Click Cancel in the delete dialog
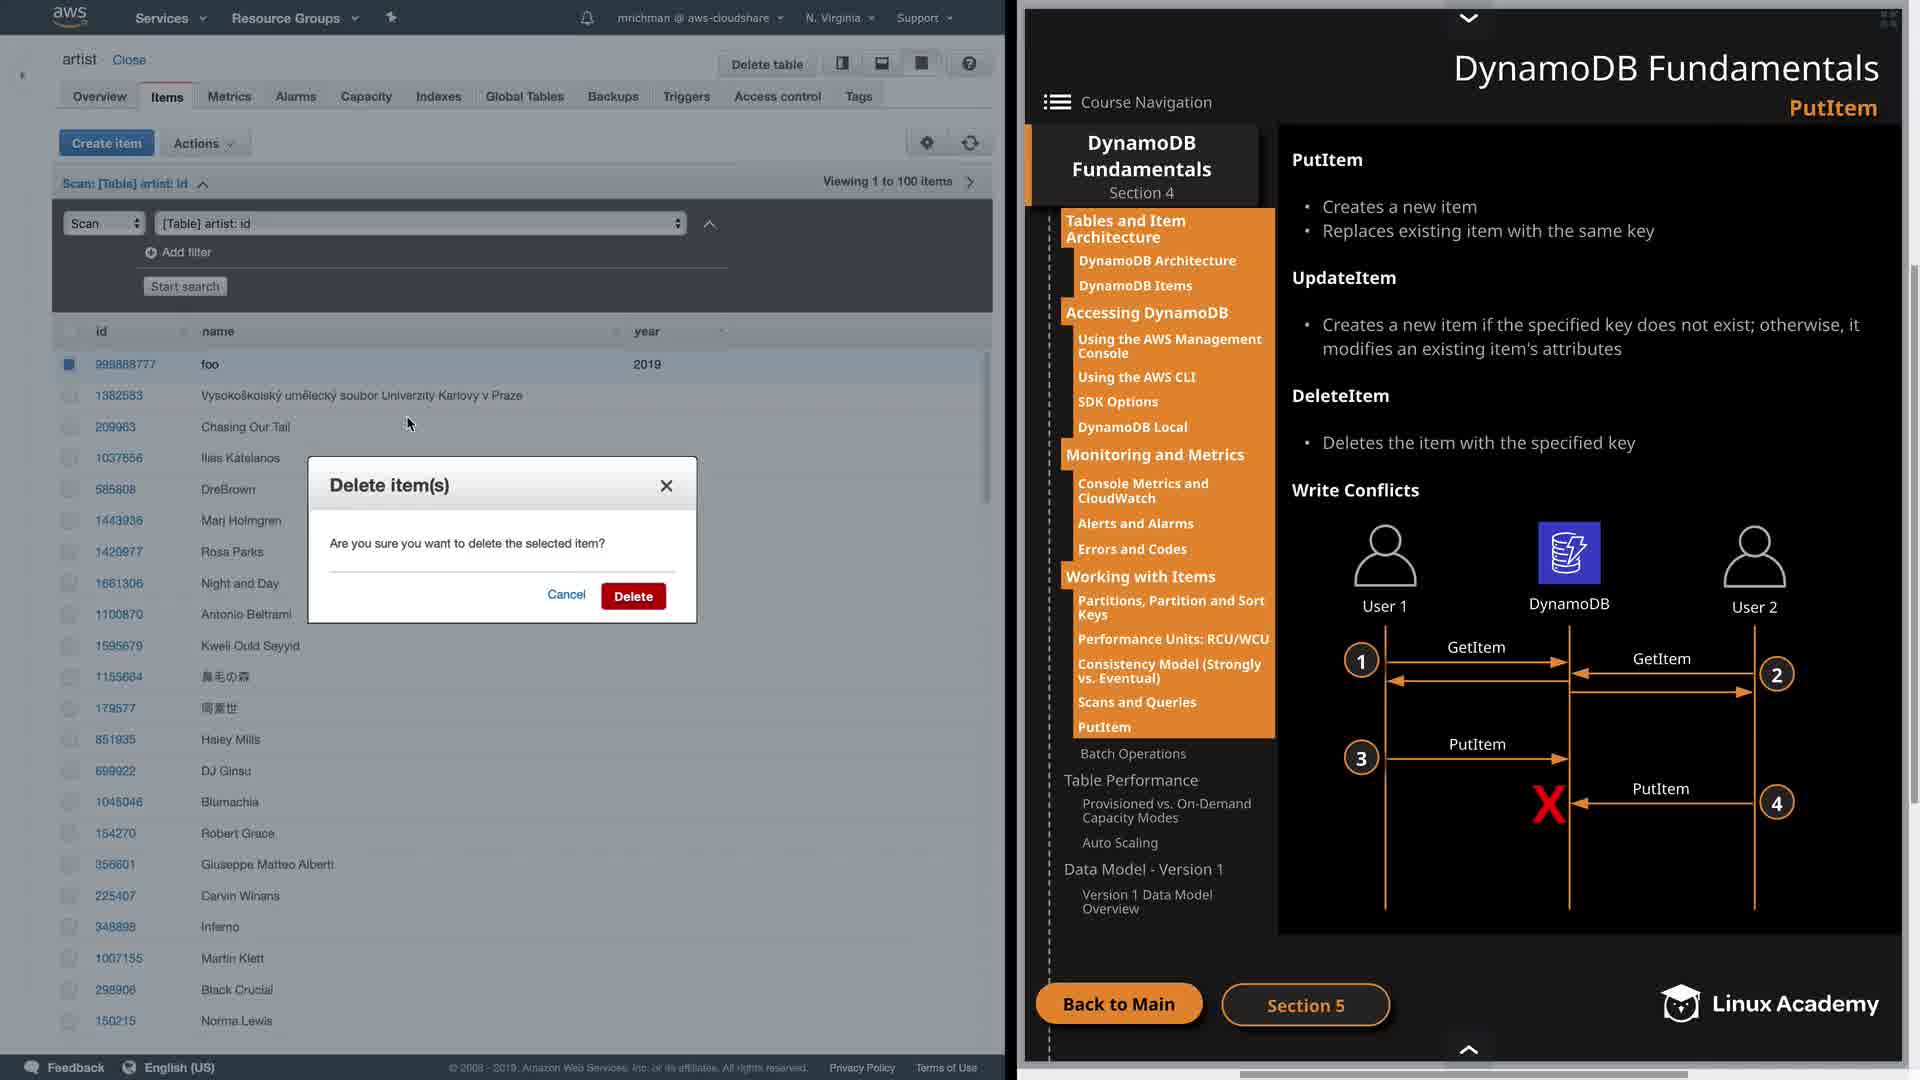 click(x=566, y=594)
